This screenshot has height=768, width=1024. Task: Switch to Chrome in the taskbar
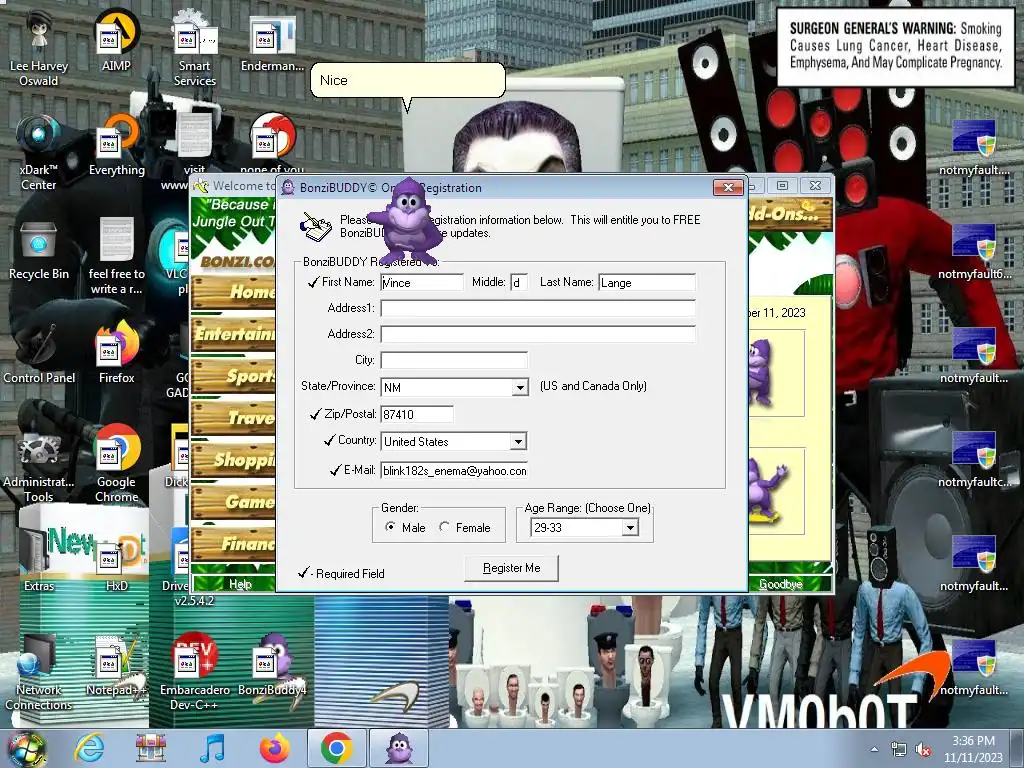click(336, 748)
